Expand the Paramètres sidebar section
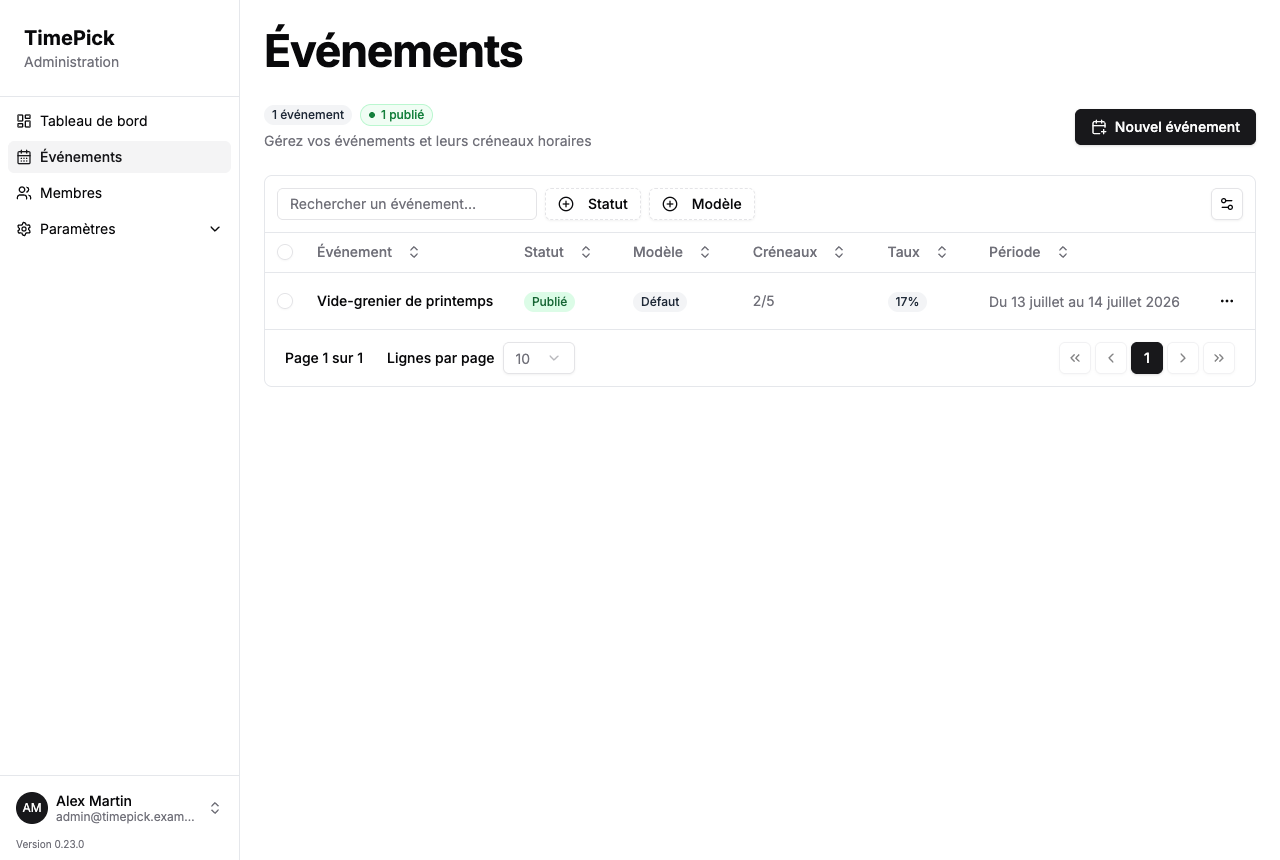 pyautogui.click(x=119, y=229)
